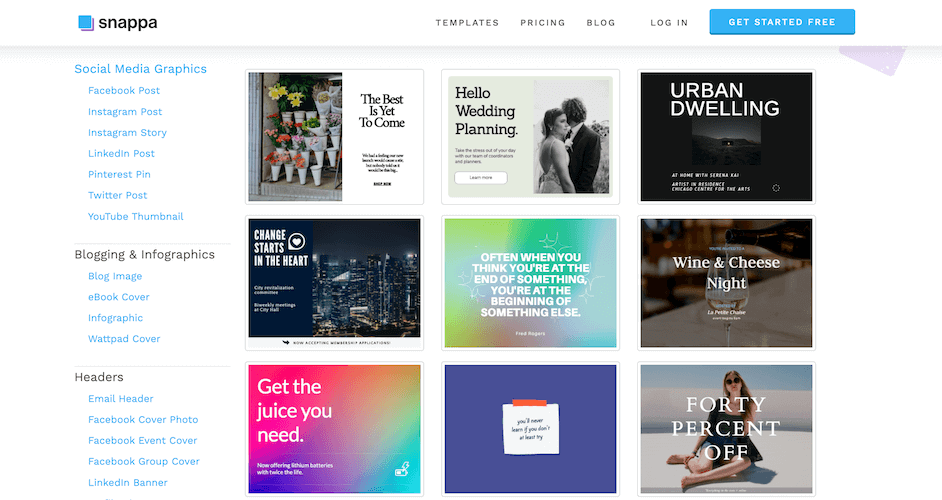Open the Urban Dwelling template thumbnail
The image size is (942, 500).
coord(726,137)
